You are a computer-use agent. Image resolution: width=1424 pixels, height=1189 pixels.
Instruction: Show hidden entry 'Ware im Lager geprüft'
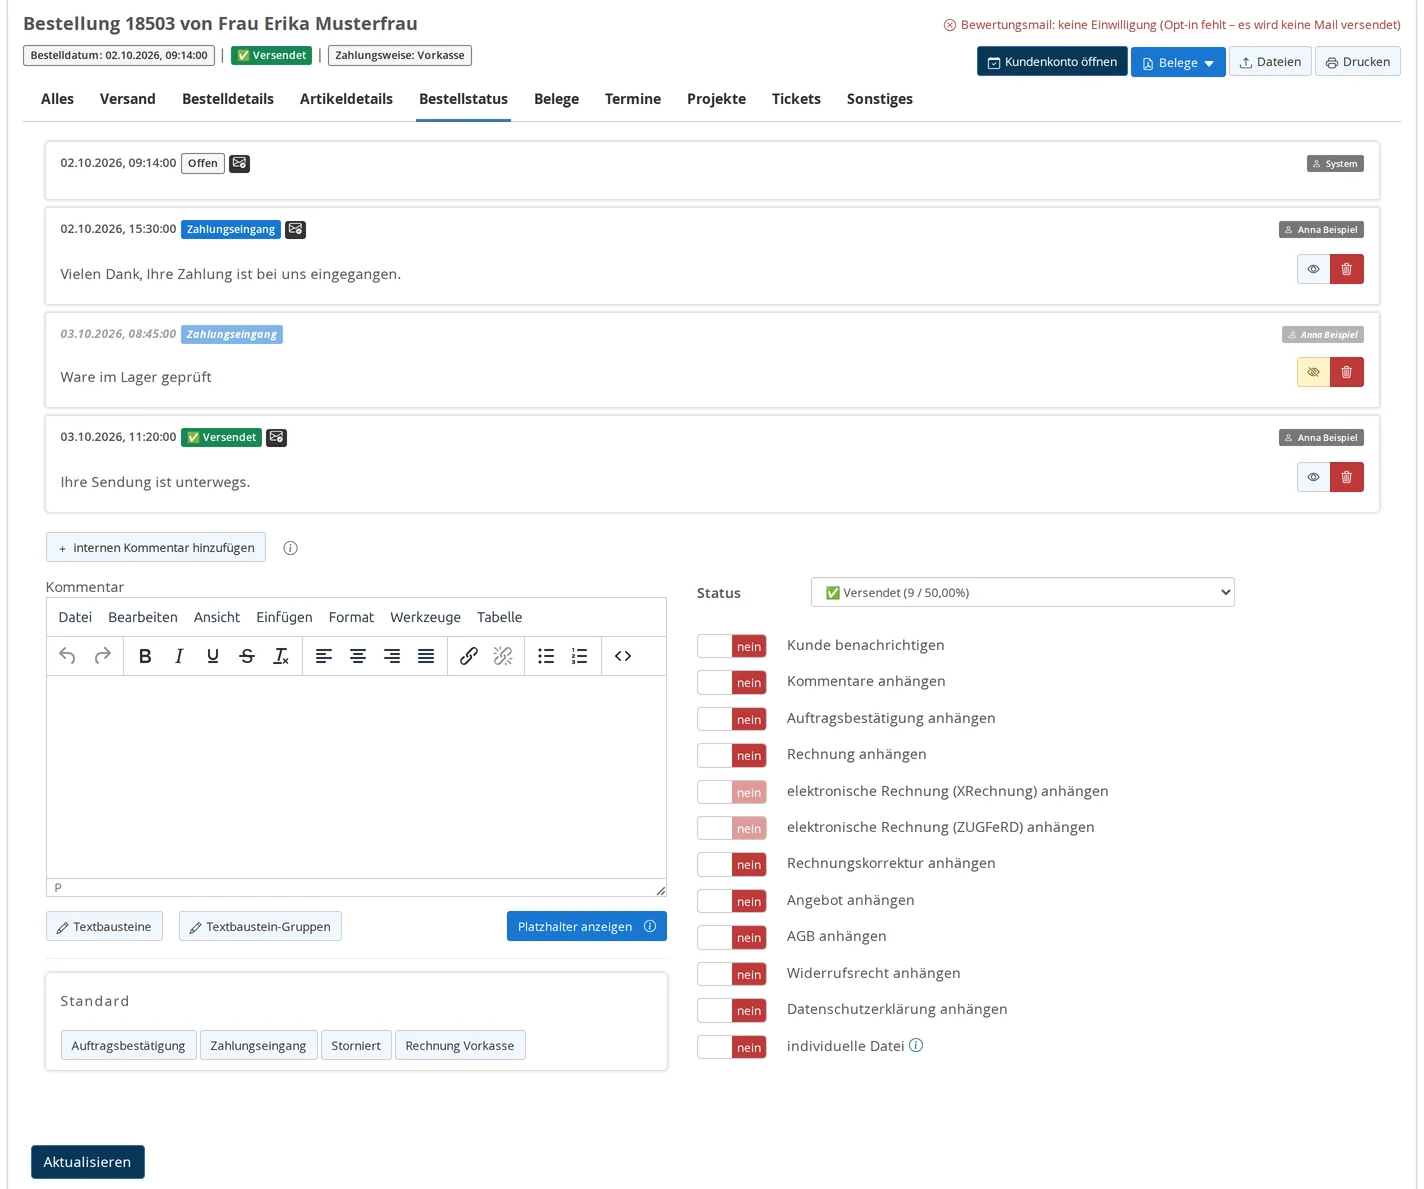click(1313, 372)
